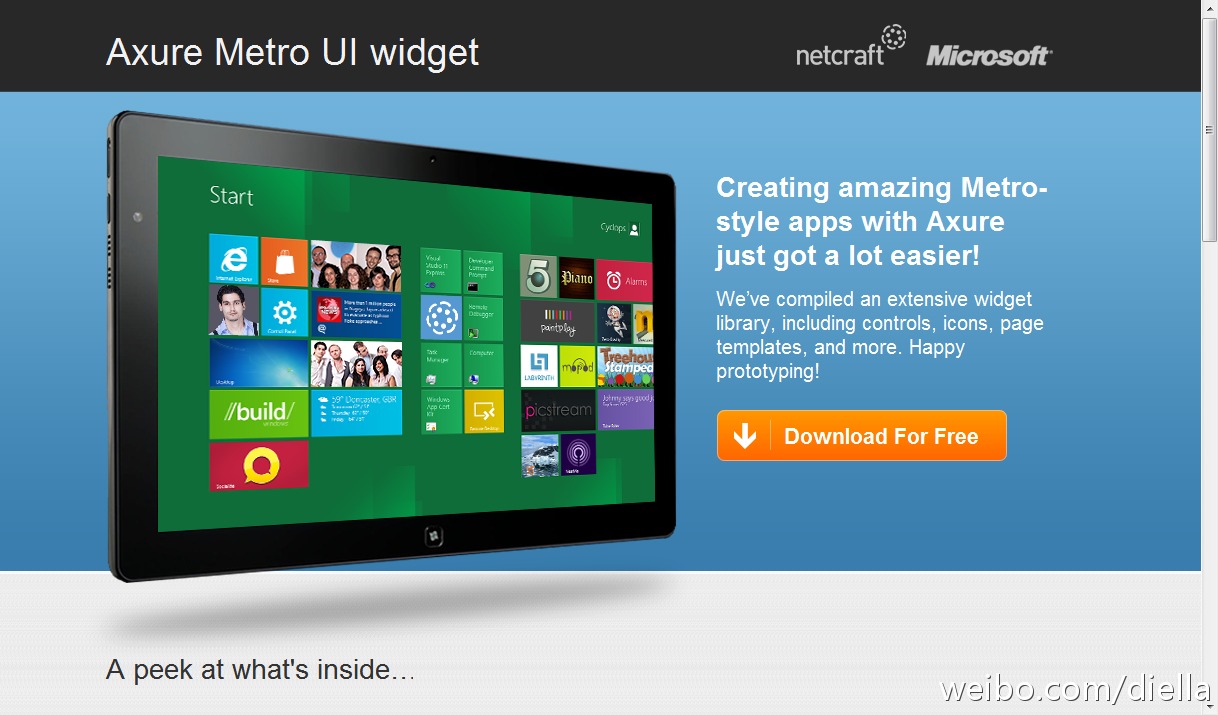
Task: Click the A peek at what's inside heading
Action: coord(260,670)
